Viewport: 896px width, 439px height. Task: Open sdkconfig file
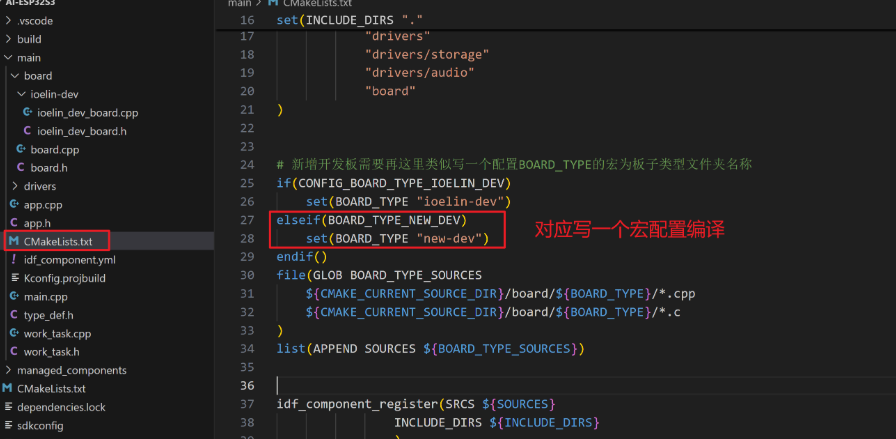[x=40, y=425]
